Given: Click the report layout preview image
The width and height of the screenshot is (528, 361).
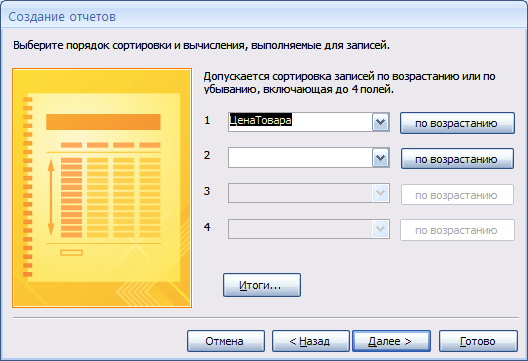Looking at the screenshot, I should (102, 188).
